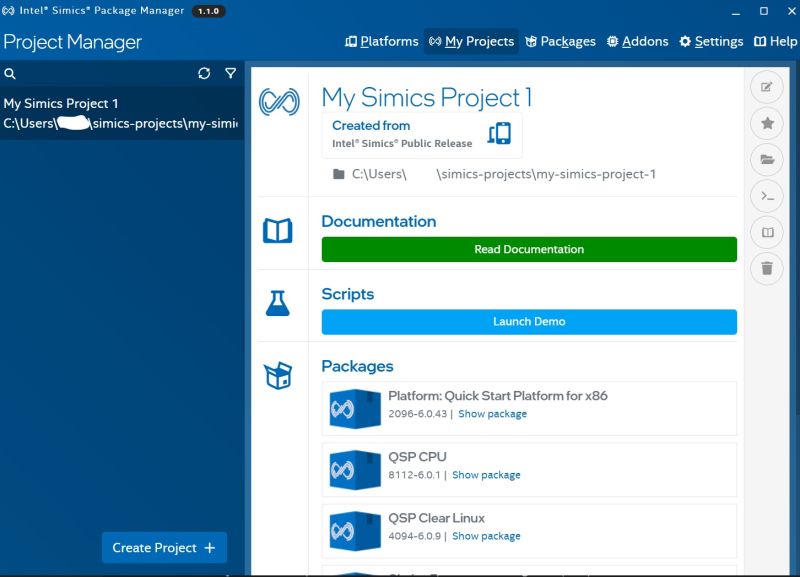Click the Read Documentation button

(528, 249)
